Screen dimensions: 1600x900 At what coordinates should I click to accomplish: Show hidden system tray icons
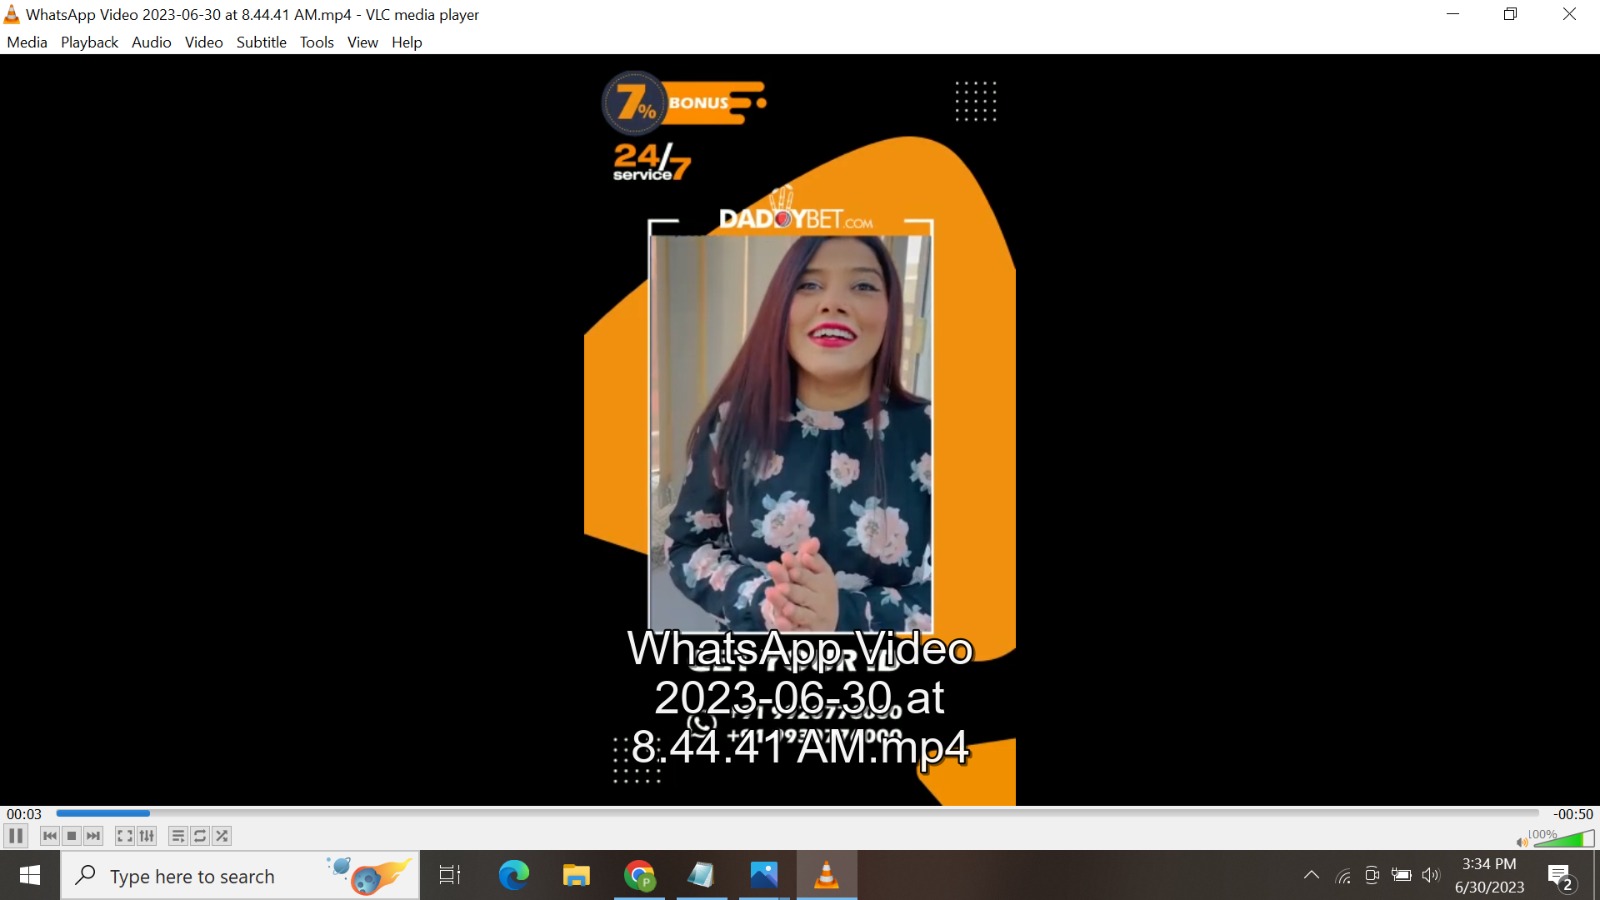click(1311, 876)
